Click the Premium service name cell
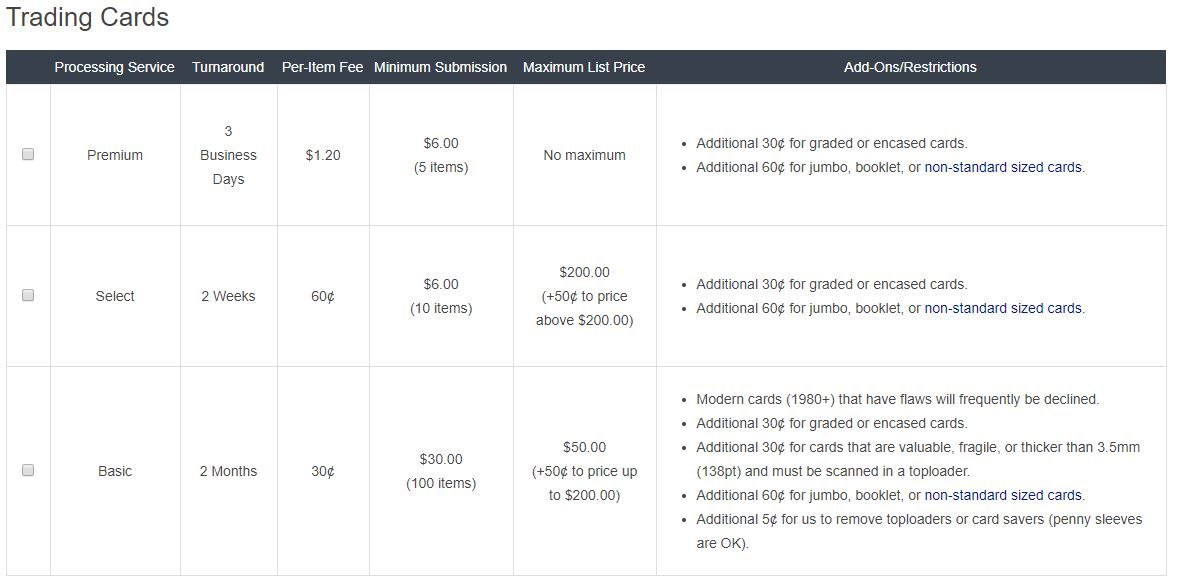 115,155
